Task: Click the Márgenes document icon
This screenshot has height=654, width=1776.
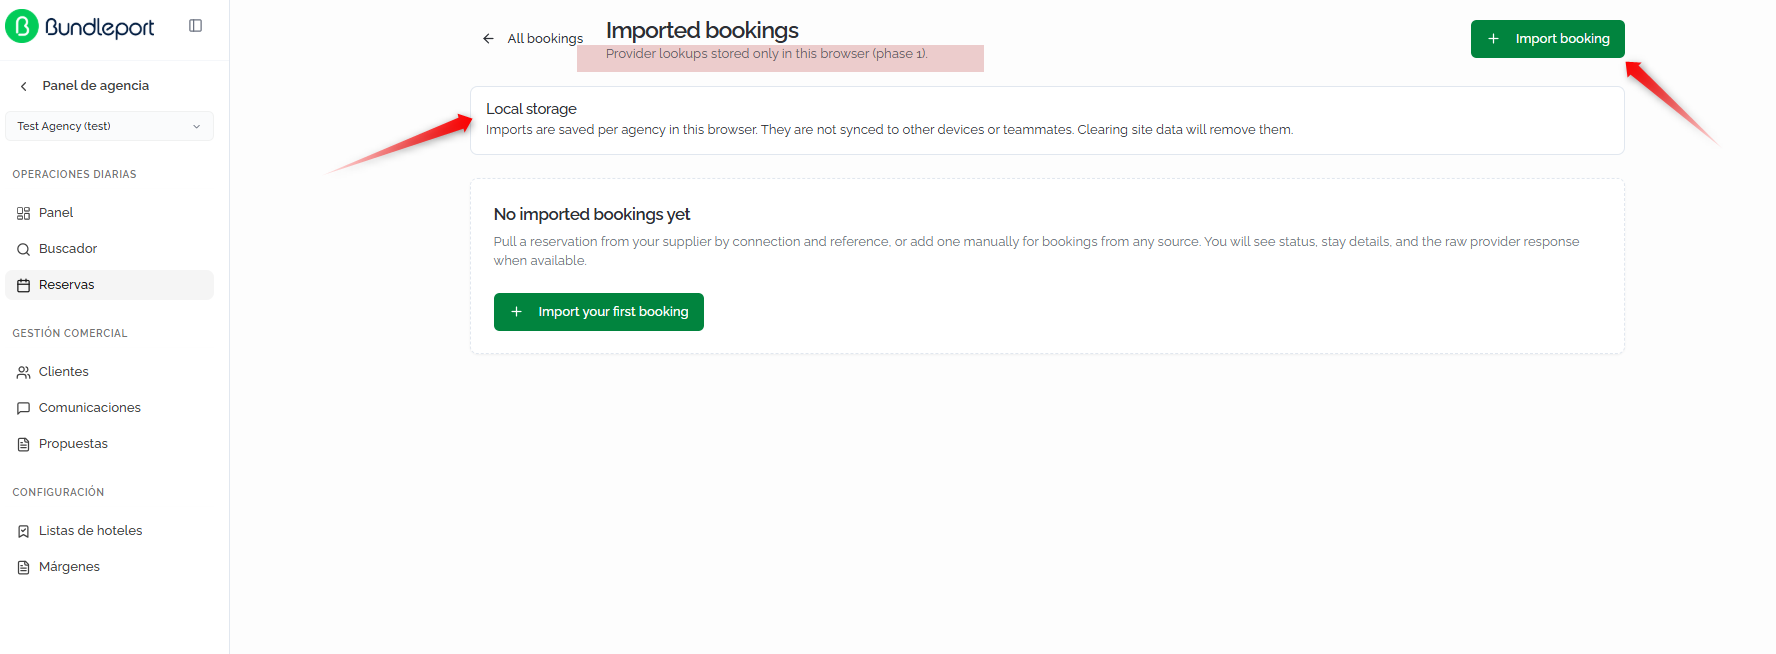Action: (24, 567)
